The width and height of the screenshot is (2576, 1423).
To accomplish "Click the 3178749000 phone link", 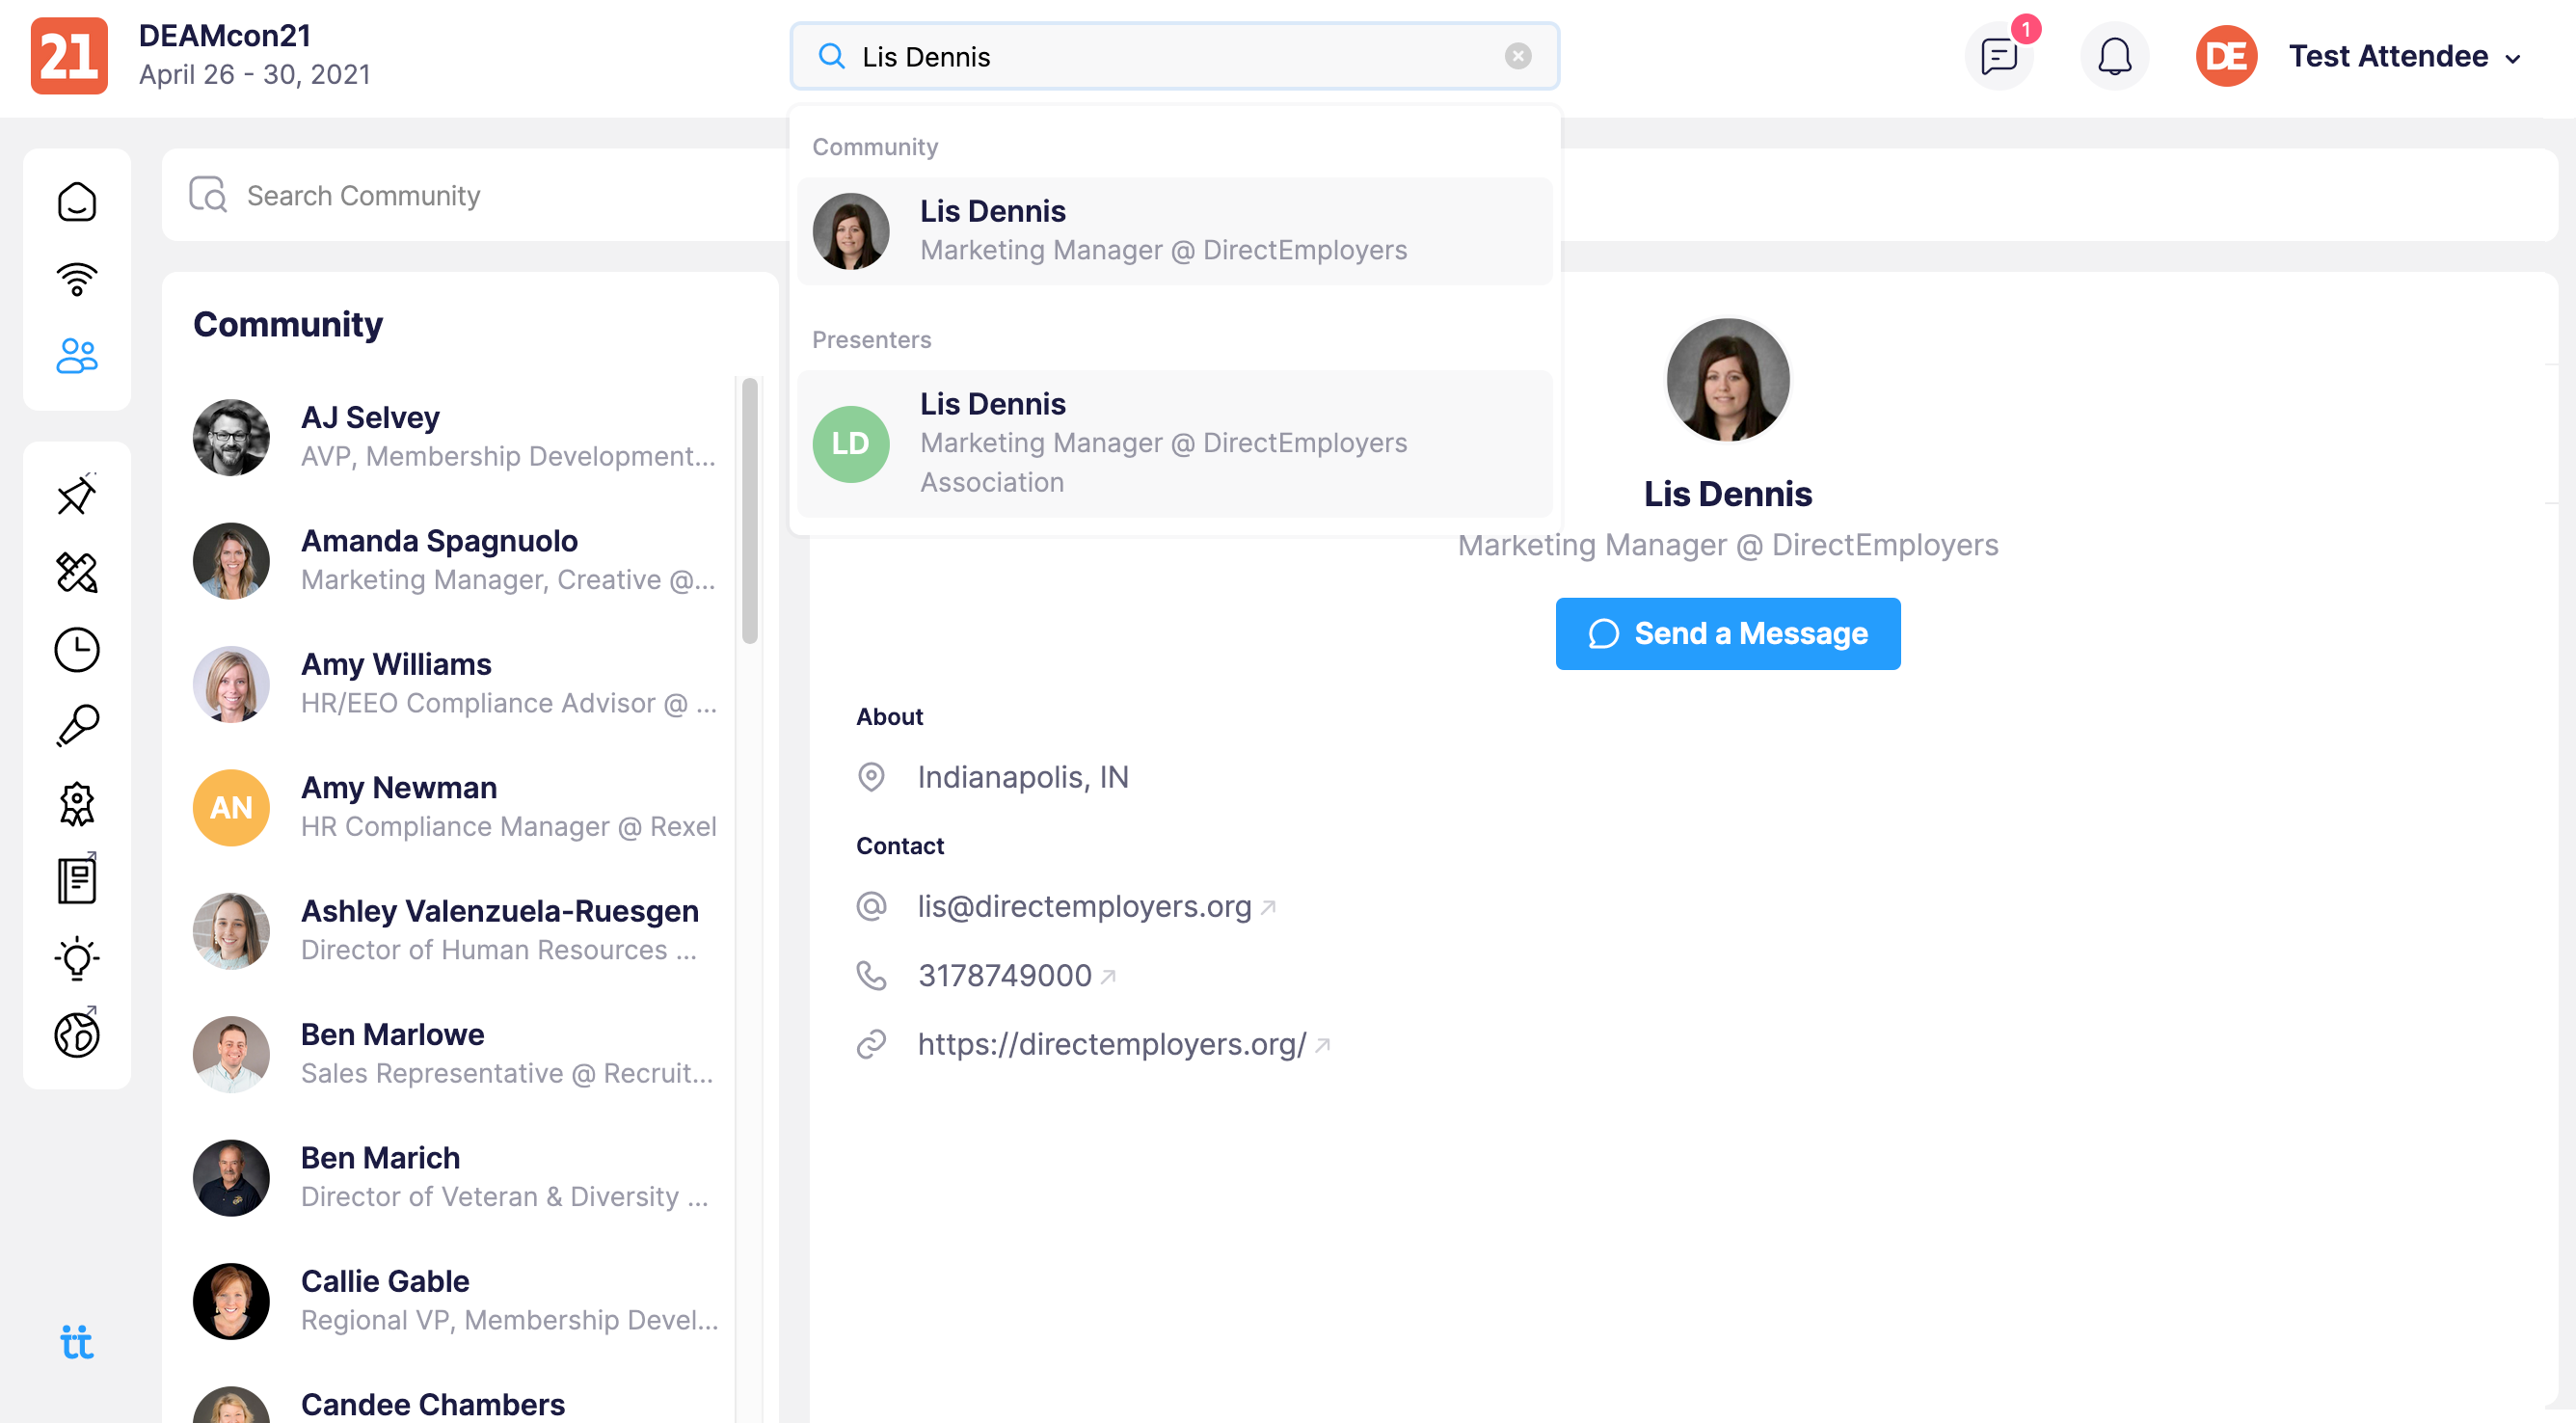I will [1004, 975].
